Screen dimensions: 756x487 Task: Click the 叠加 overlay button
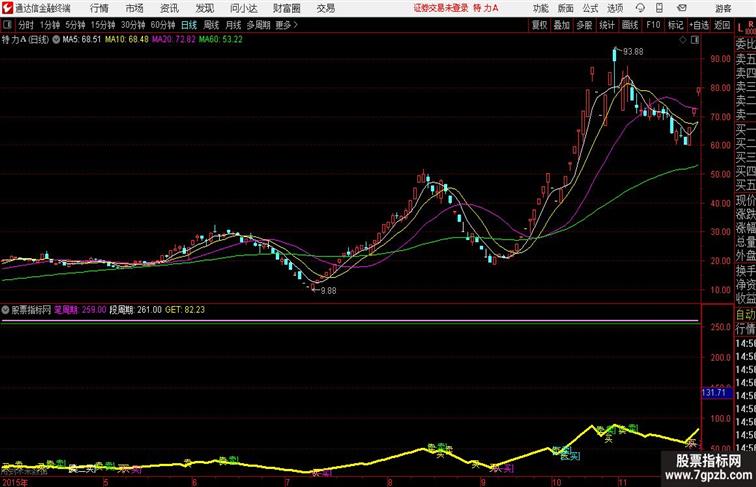pyautogui.click(x=562, y=25)
